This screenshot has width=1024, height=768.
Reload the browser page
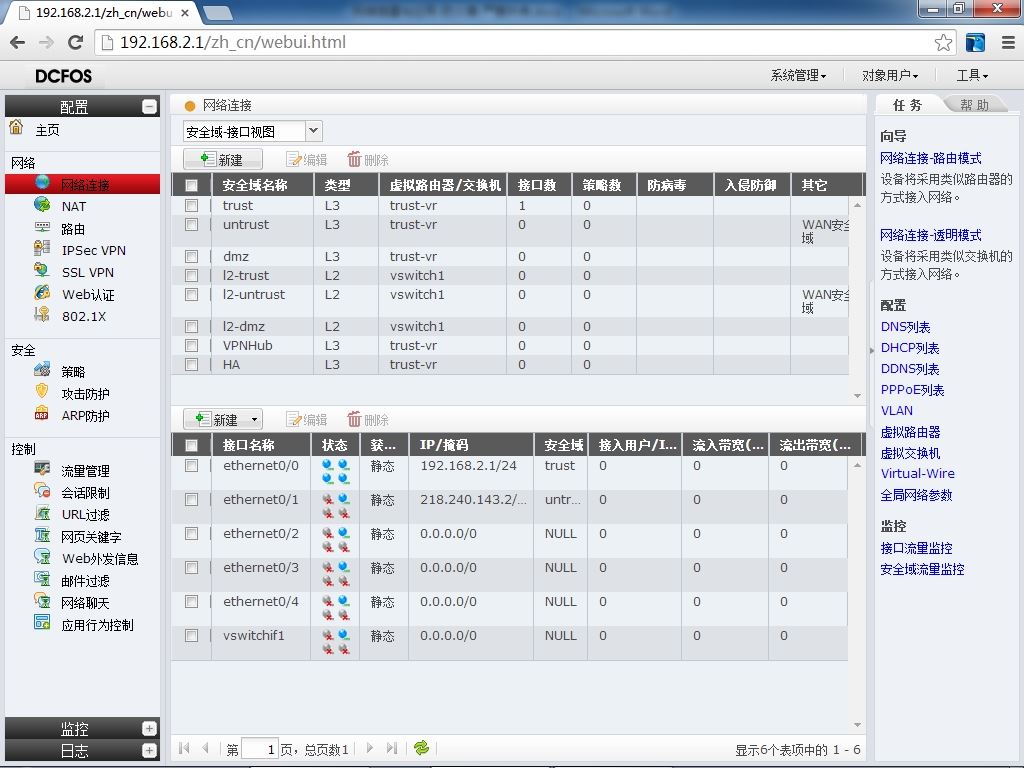76,42
